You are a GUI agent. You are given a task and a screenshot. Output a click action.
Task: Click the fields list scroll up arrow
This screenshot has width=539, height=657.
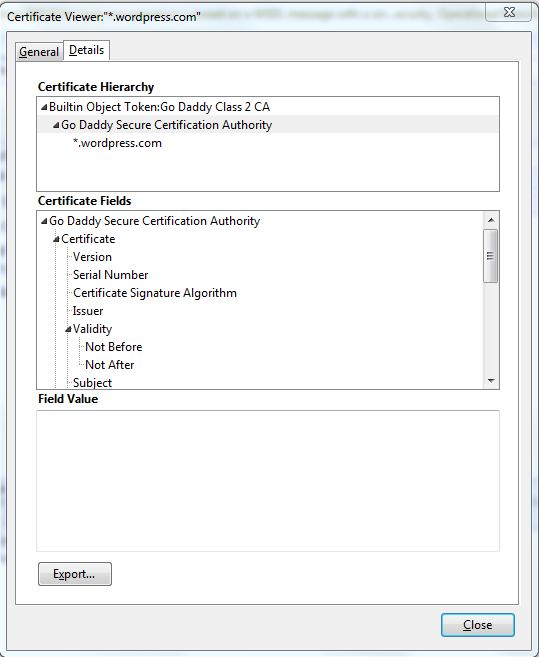tap(491, 220)
